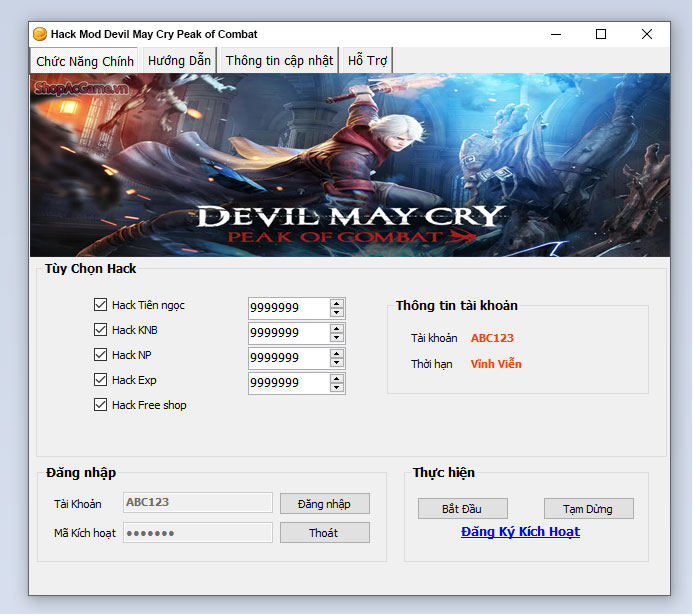The width and height of the screenshot is (693, 616).
Task: Click the ABC123 account name text
Action: (x=492, y=338)
